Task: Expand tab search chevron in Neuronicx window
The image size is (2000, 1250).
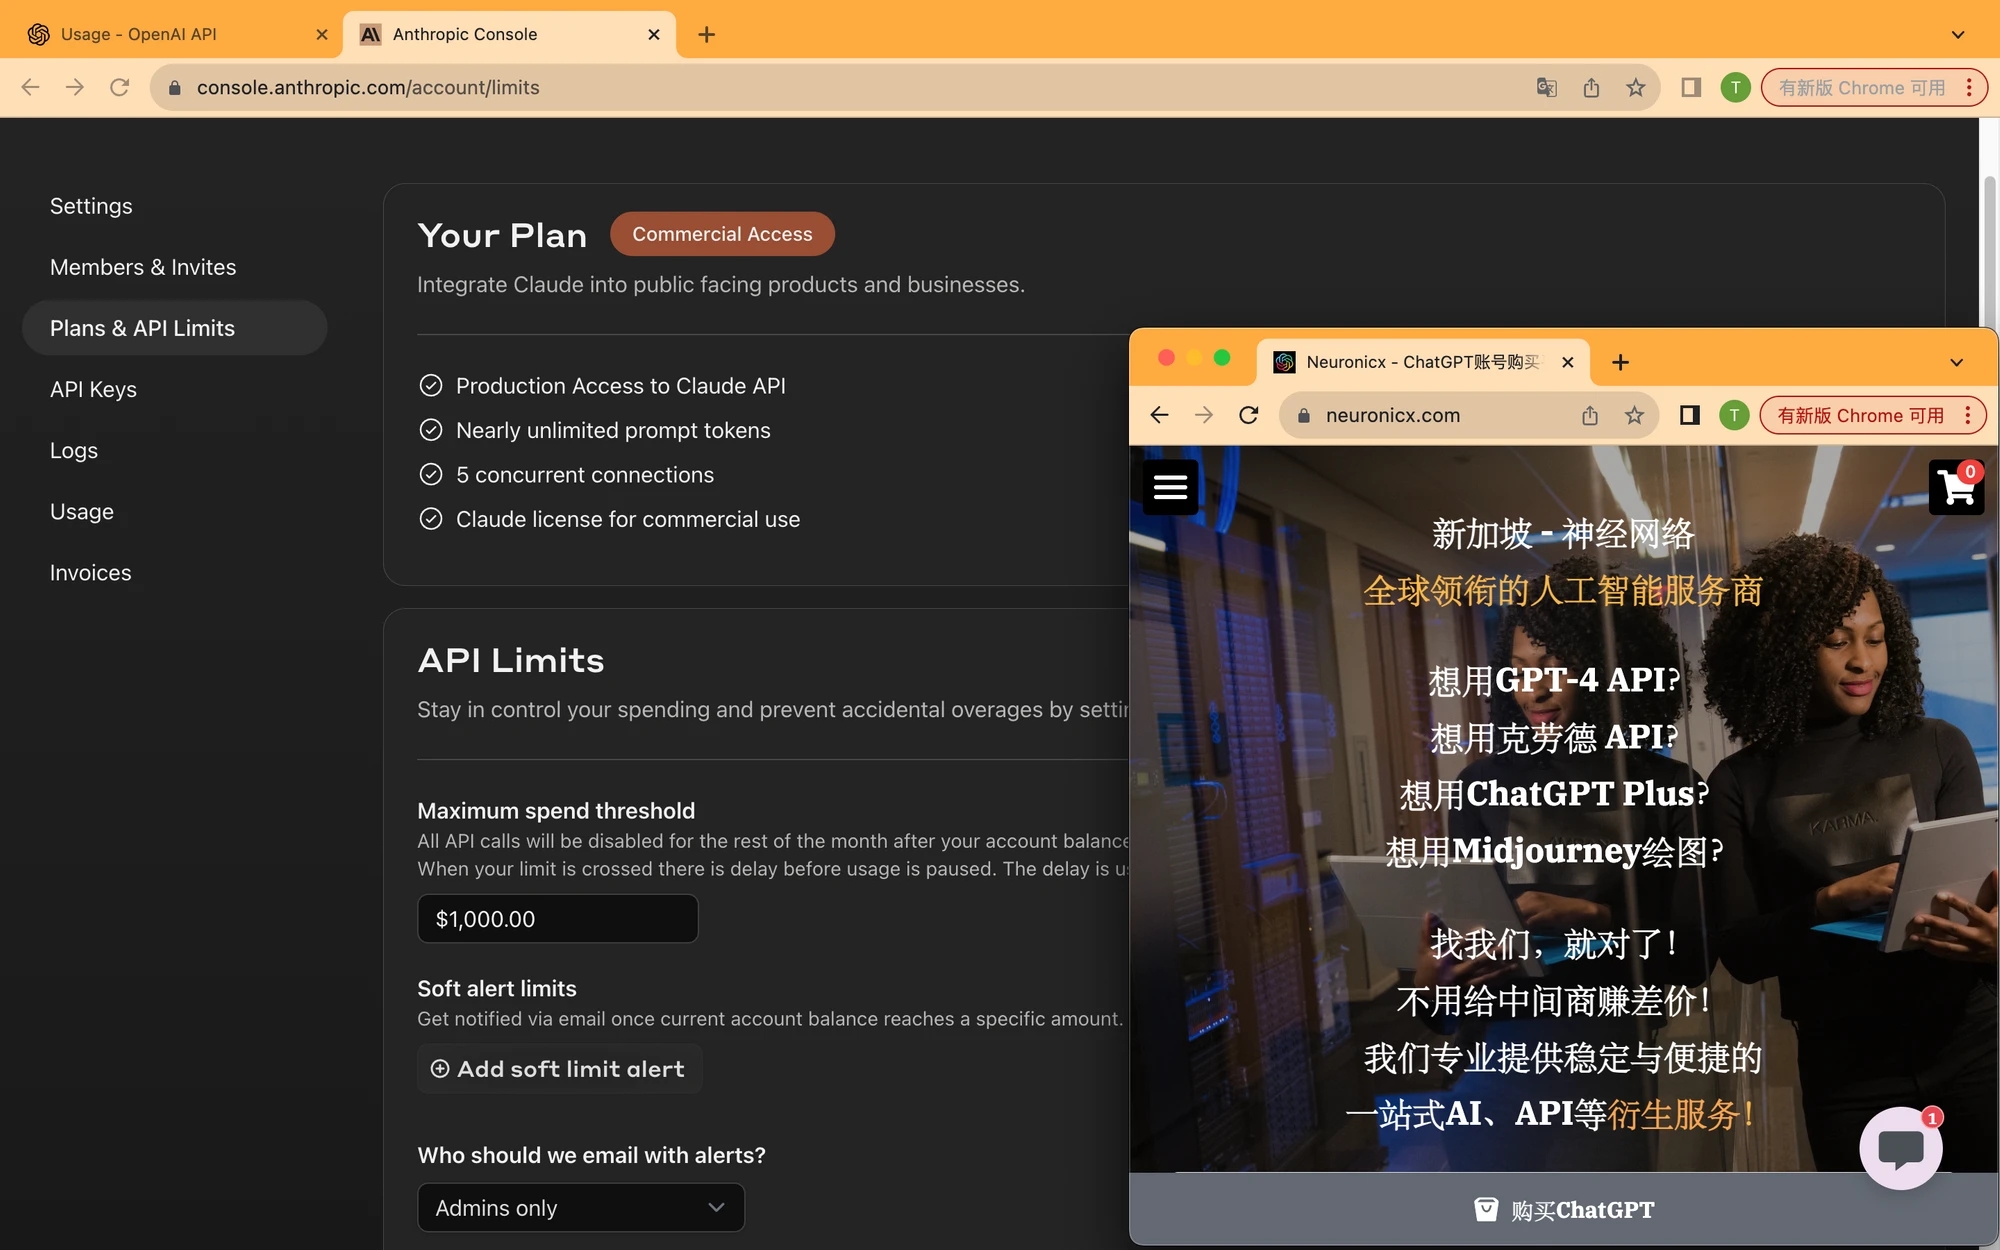Action: pyautogui.click(x=1956, y=362)
